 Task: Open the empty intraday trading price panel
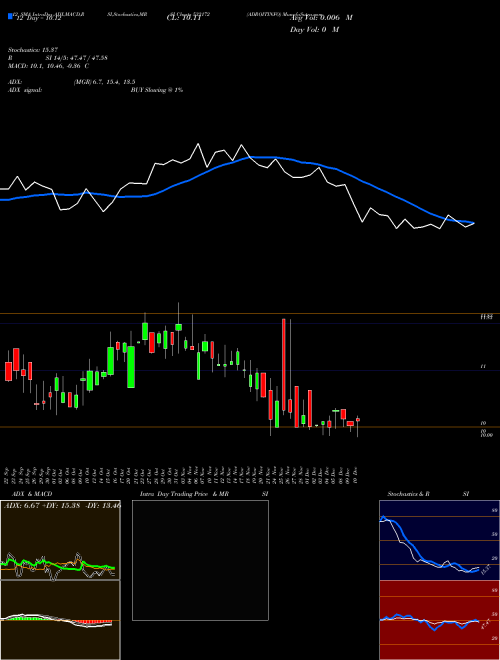(x=200, y=560)
